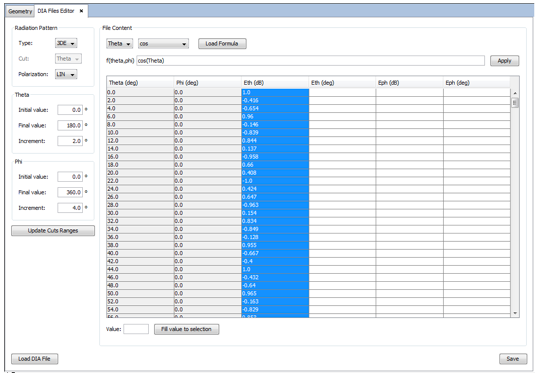Click the Theta 10.0 row cell
The height and width of the screenshot is (375, 539).
pyautogui.click(x=140, y=133)
